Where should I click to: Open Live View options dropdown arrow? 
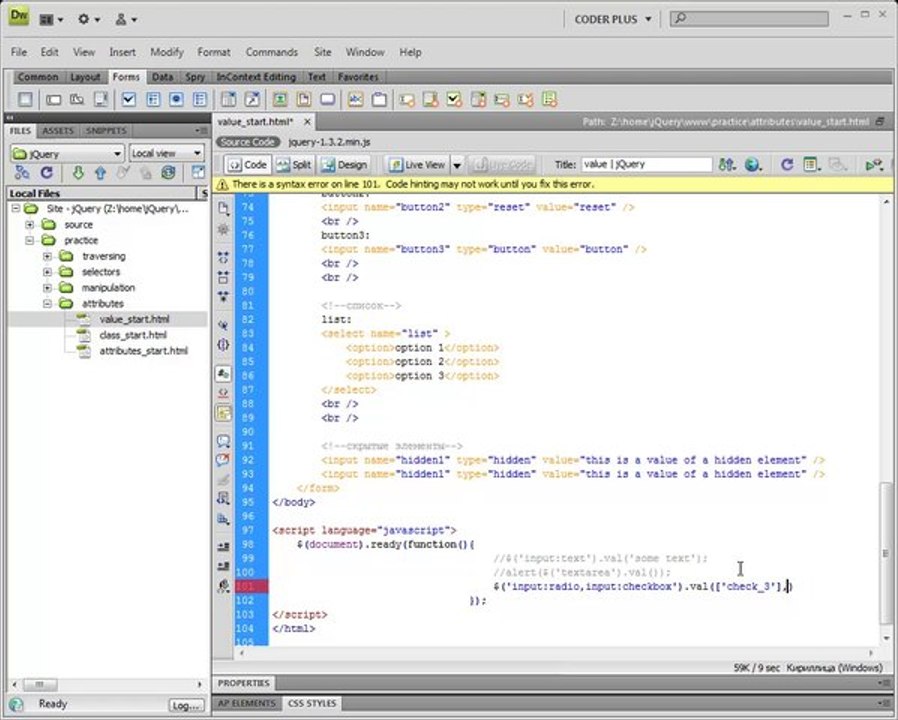(457, 165)
